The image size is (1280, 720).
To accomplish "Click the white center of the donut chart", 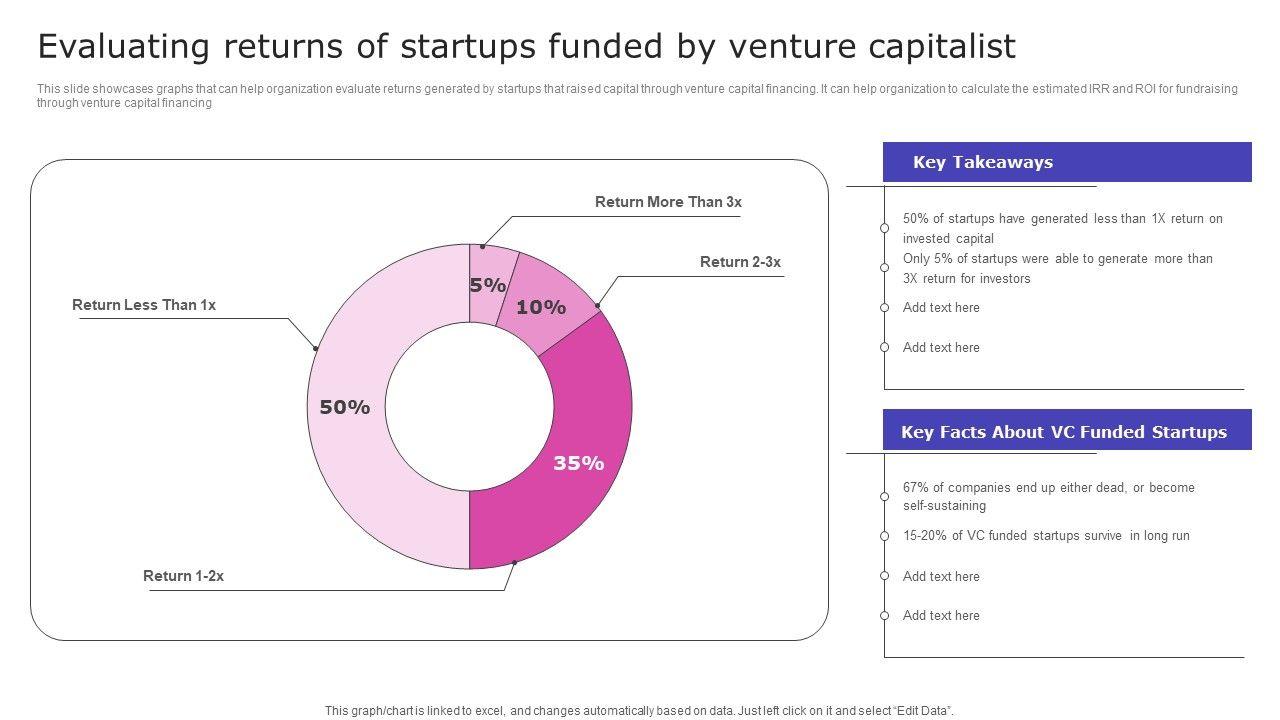I will (x=470, y=407).
